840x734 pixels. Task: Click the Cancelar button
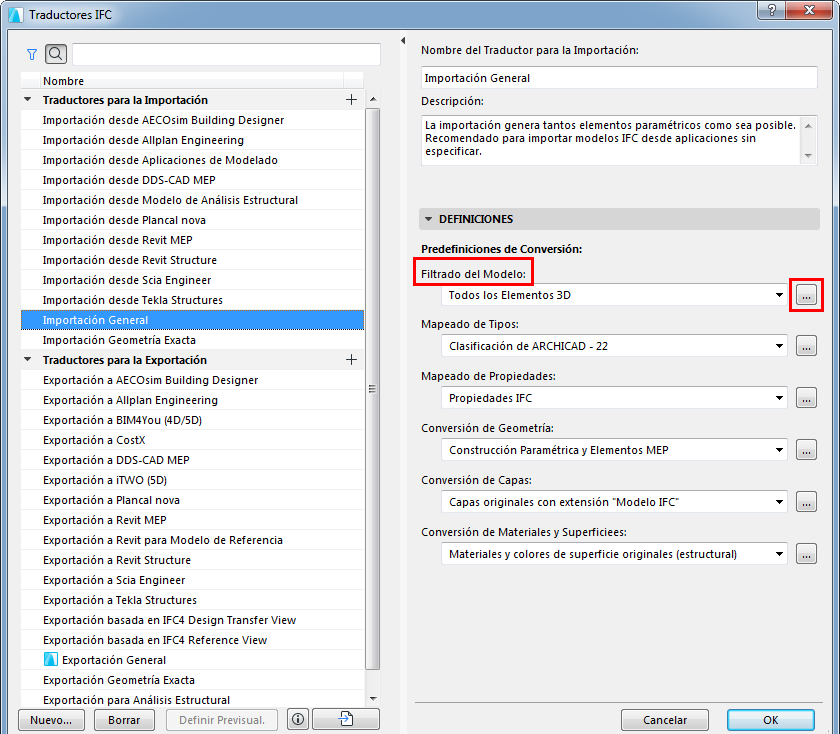665,720
